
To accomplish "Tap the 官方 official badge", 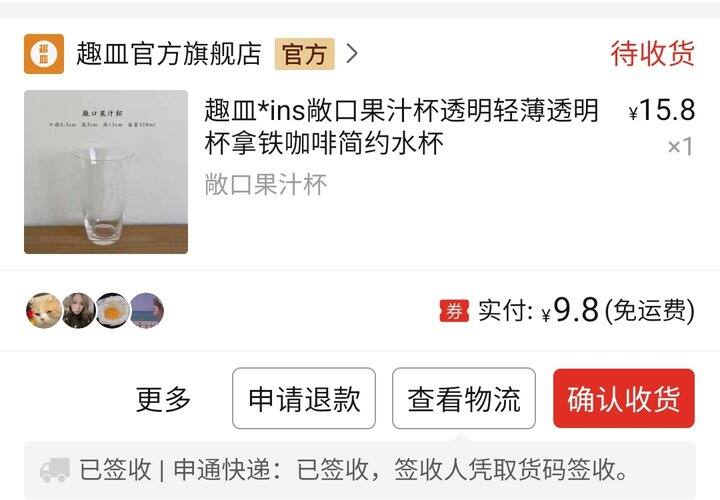I will click(x=304, y=54).
